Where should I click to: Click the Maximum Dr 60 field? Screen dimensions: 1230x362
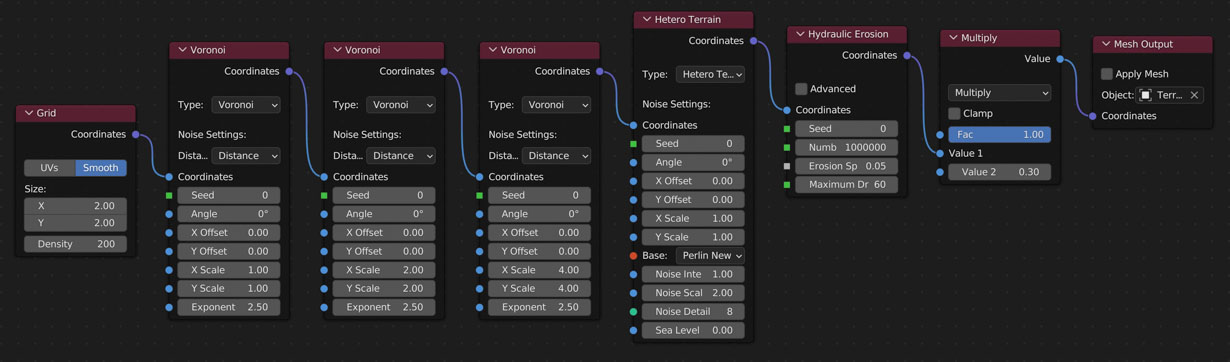(x=846, y=185)
